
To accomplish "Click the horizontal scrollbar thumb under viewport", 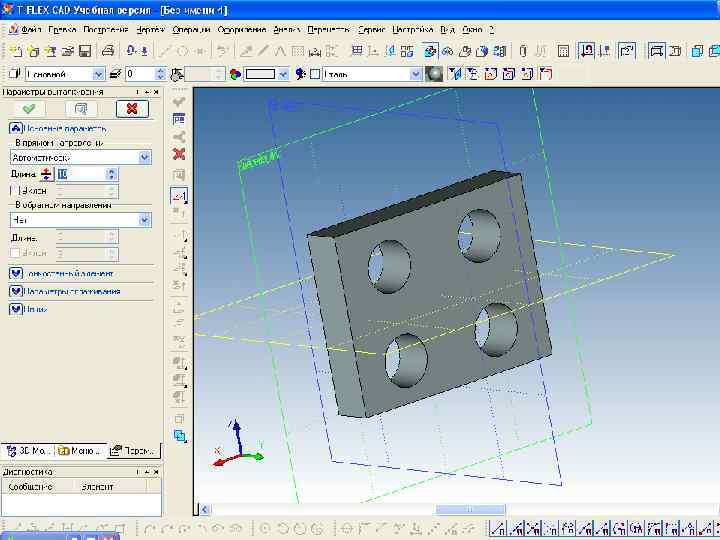I will click(x=470, y=509).
